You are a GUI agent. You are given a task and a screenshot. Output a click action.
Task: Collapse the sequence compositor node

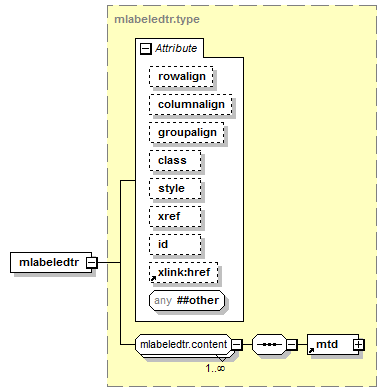pos(292,344)
